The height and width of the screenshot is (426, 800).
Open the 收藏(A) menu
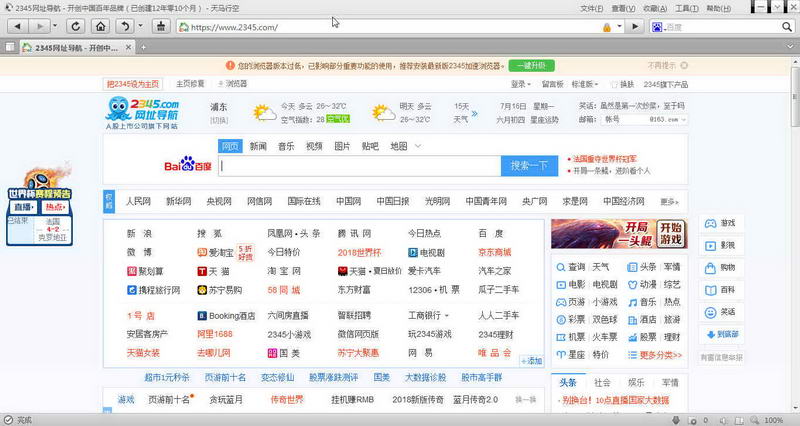[655, 8]
